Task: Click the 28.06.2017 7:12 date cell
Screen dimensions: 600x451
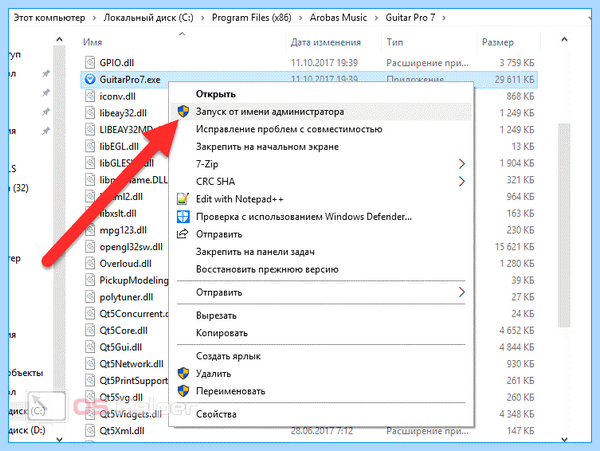Action: [x=321, y=431]
